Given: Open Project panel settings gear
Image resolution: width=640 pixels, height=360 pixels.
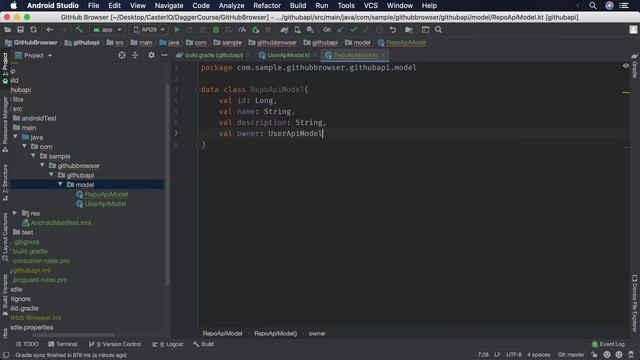Looking at the screenshot, I should click(x=151, y=55).
